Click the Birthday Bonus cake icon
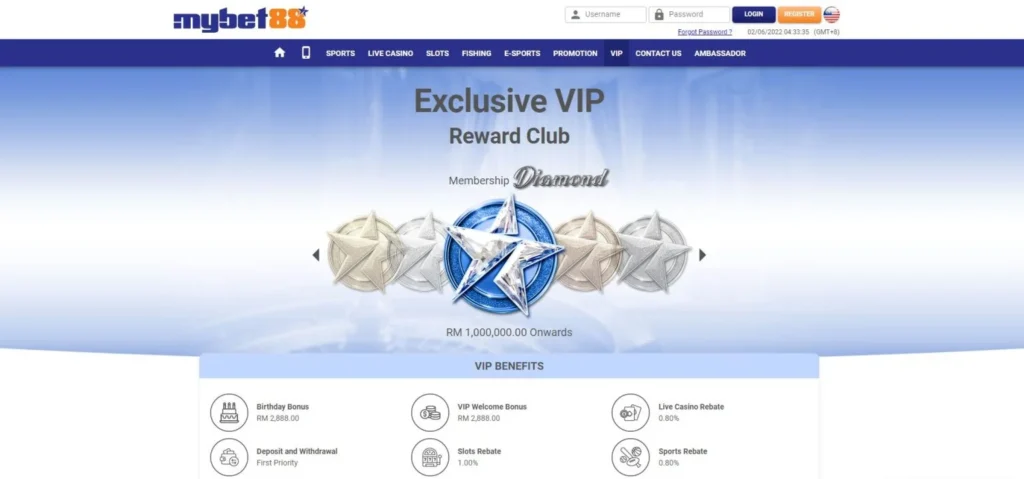Screen dimensions: 1024x479 tap(229, 412)
